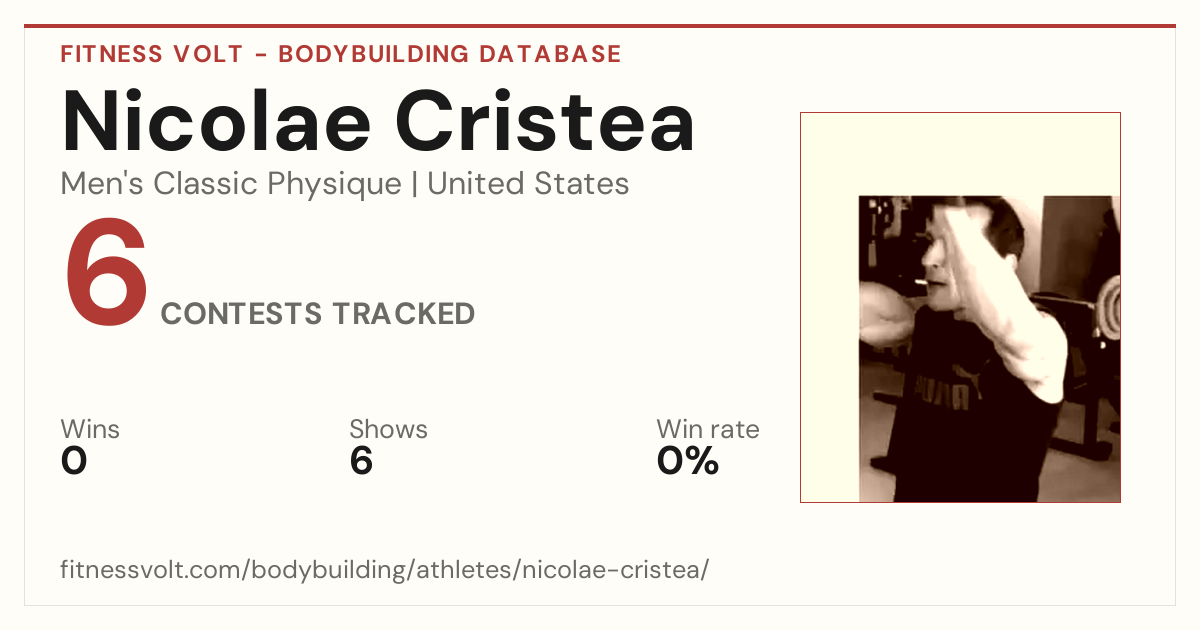Select the Men's Classic Physique division text

(x=232, y=184)
